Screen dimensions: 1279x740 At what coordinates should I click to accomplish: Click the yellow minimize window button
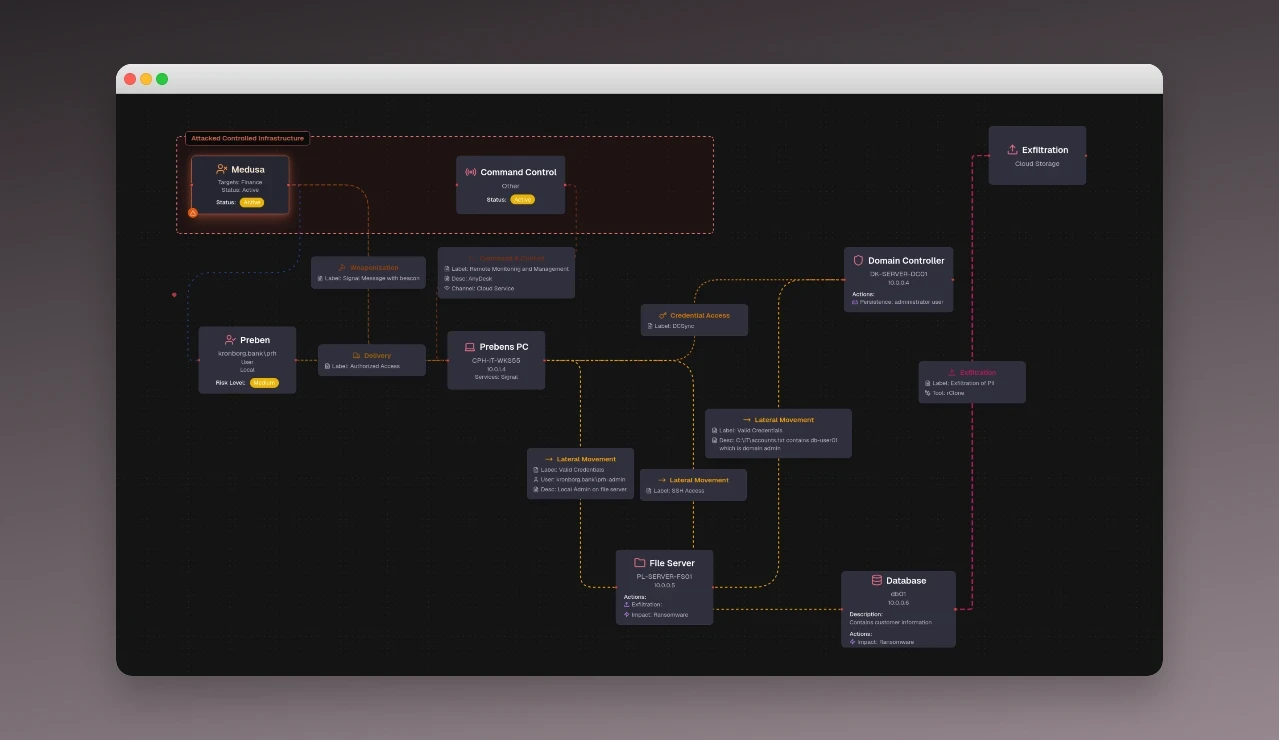(x=146, y=79)
